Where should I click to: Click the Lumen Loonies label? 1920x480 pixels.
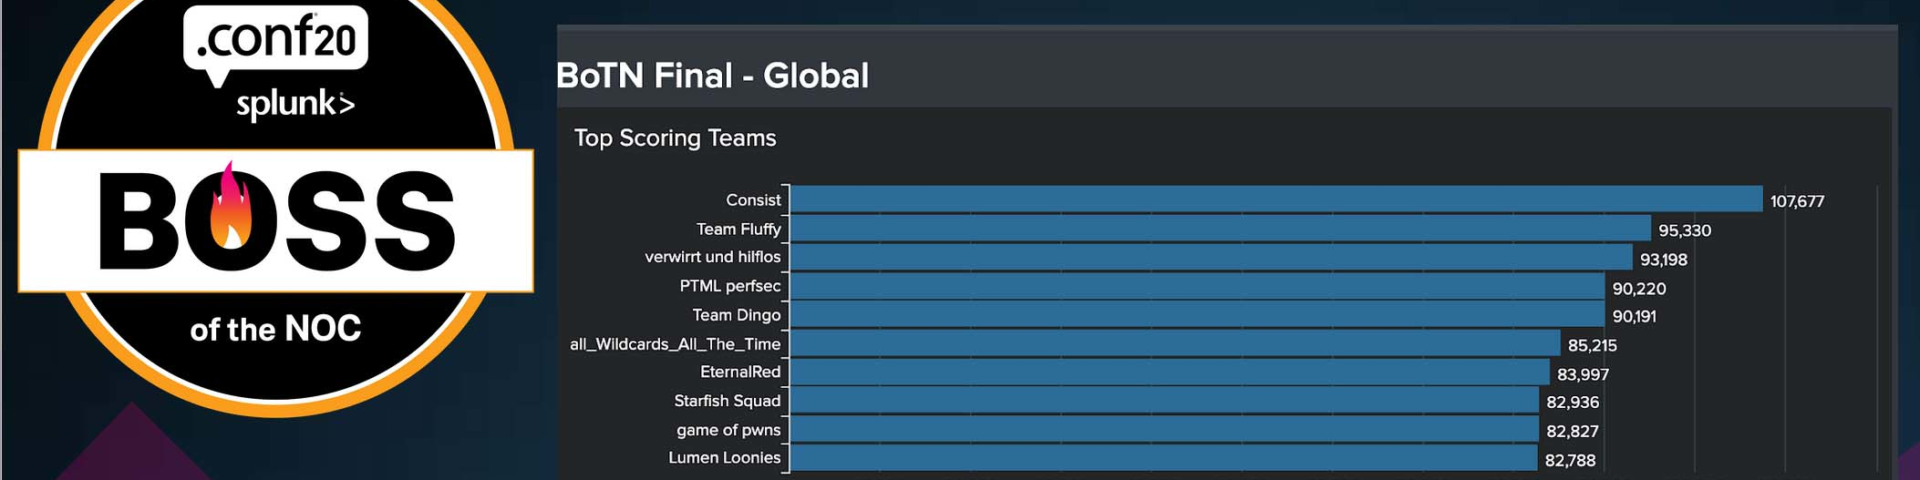click(724, 458)
